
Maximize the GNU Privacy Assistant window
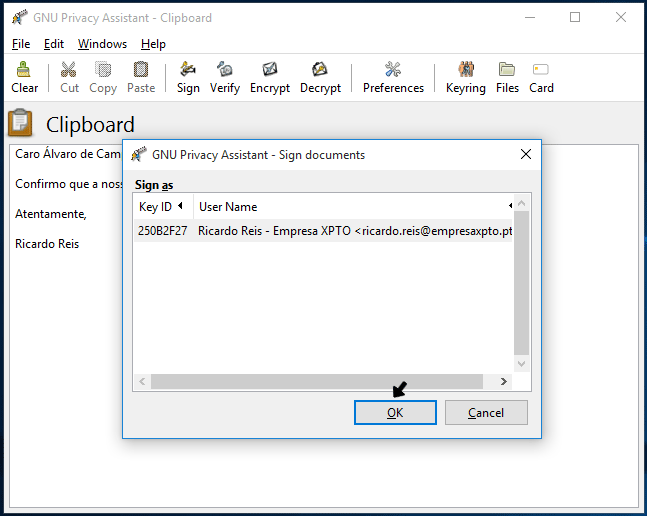575,17
